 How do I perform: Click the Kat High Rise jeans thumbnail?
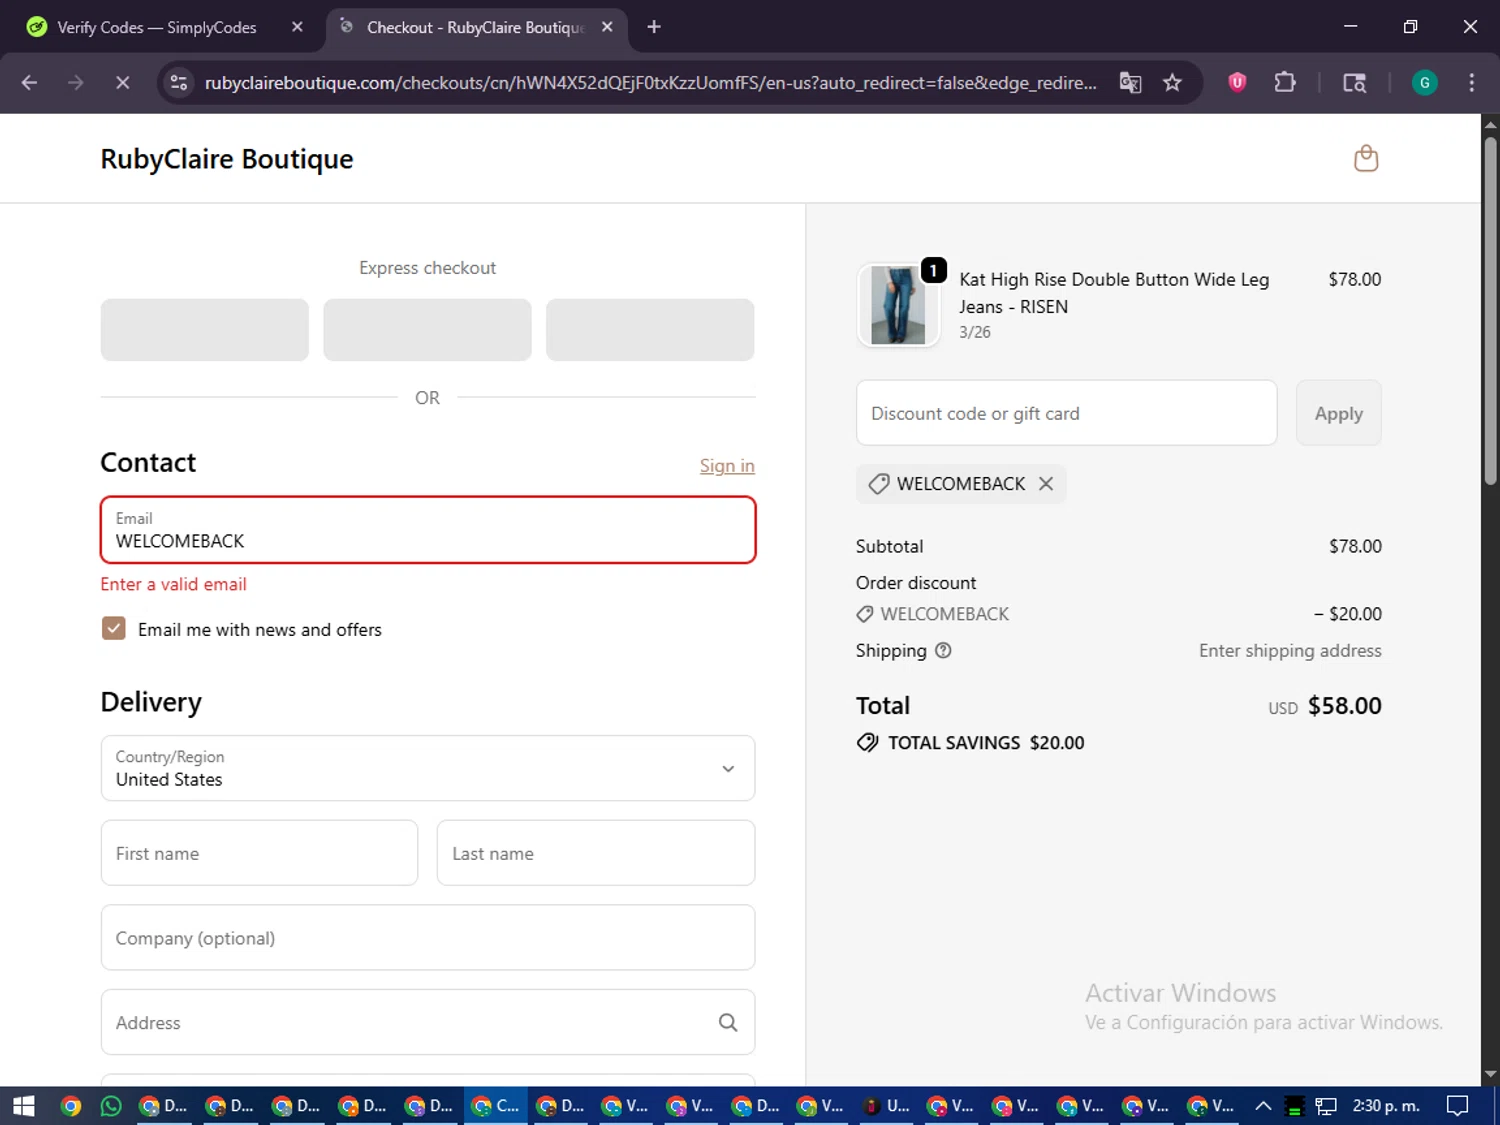898,305
